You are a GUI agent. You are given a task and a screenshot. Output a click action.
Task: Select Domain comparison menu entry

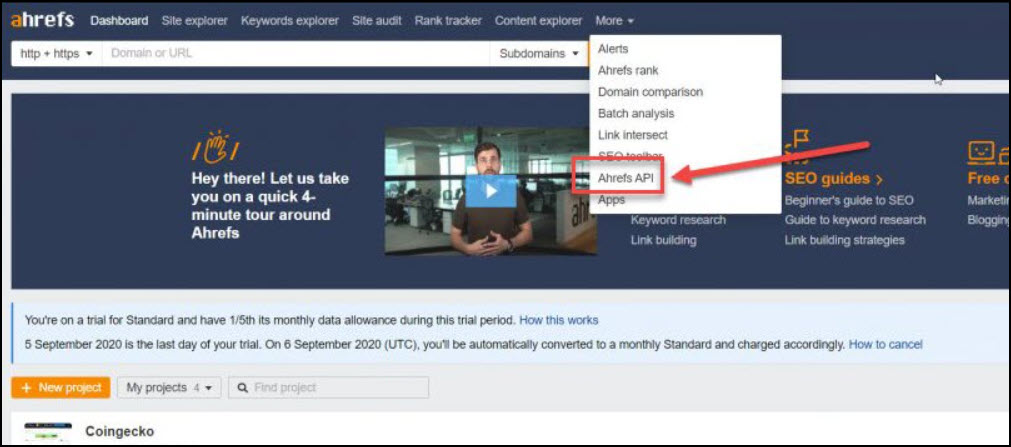(x=650, y=92)
